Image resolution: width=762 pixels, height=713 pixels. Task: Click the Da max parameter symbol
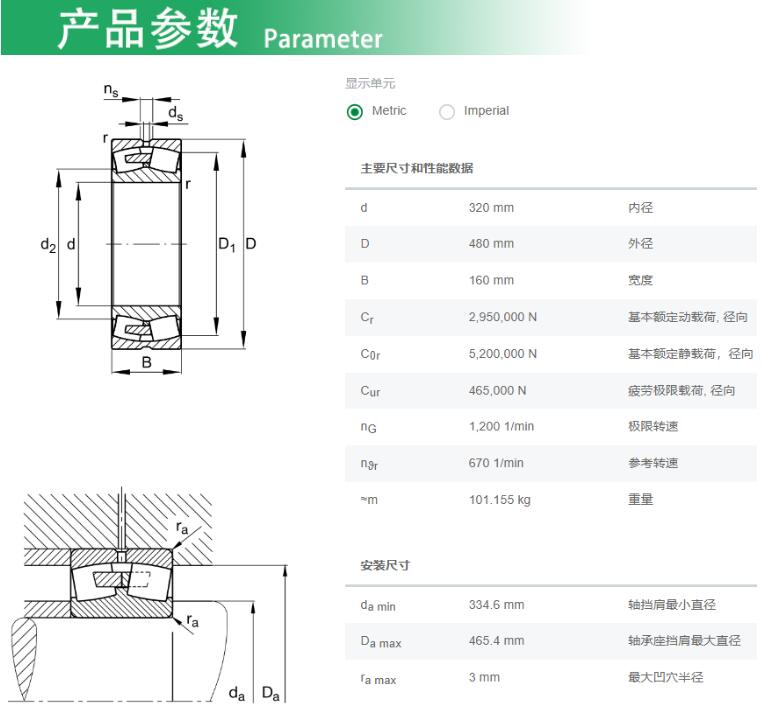coord(381,642)
